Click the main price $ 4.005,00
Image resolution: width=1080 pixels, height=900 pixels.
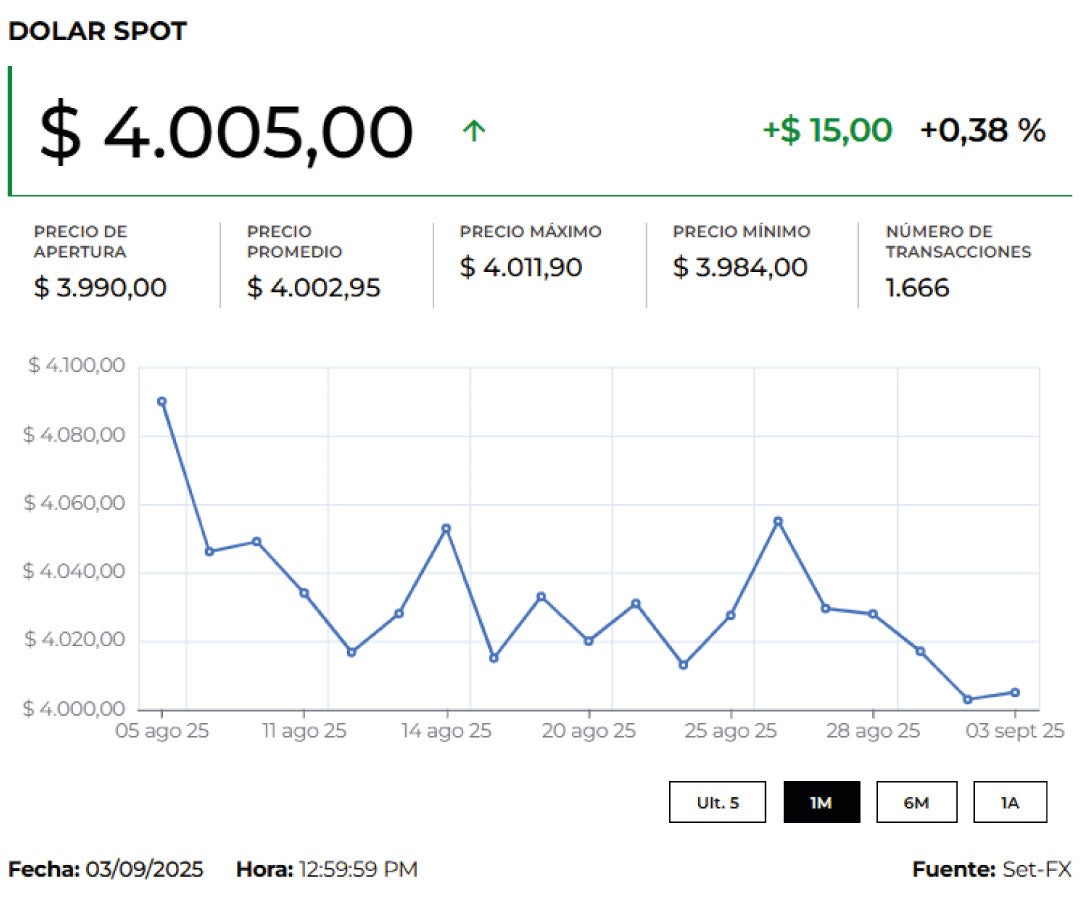226,132
